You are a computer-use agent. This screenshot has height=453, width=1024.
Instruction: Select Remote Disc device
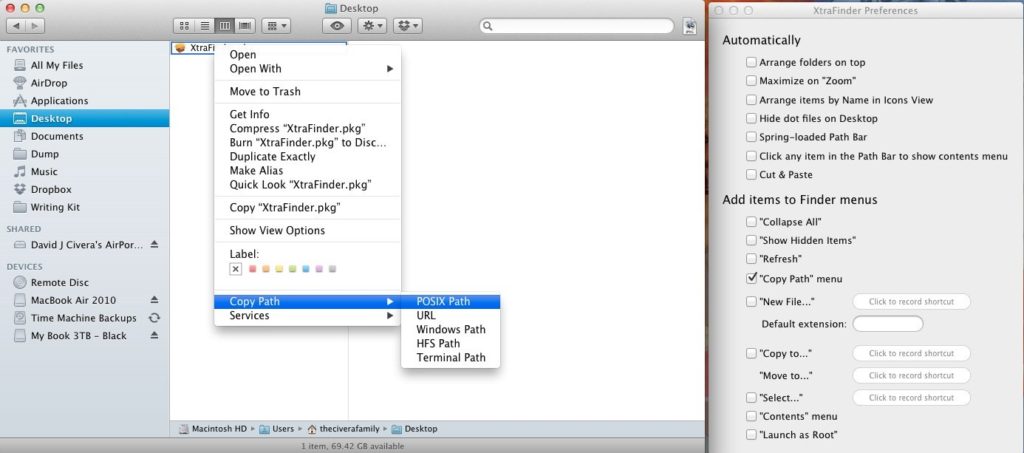pos(59,283)
